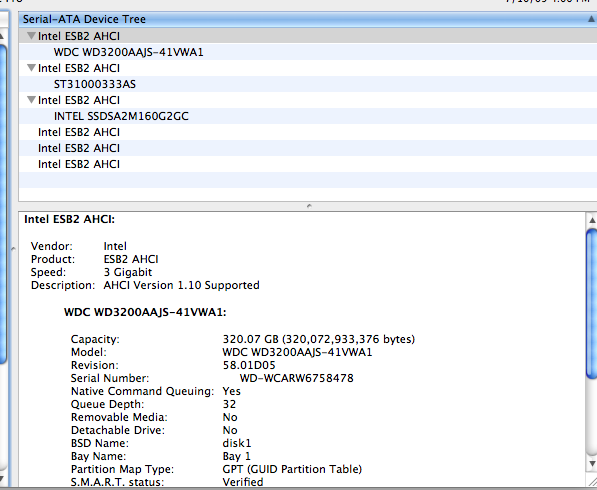Select the last Intel ESB2 AHCI row
Image resolution: width=597 pixels, height=490 pixels.
pyautogui.click(x=308, y=164)
